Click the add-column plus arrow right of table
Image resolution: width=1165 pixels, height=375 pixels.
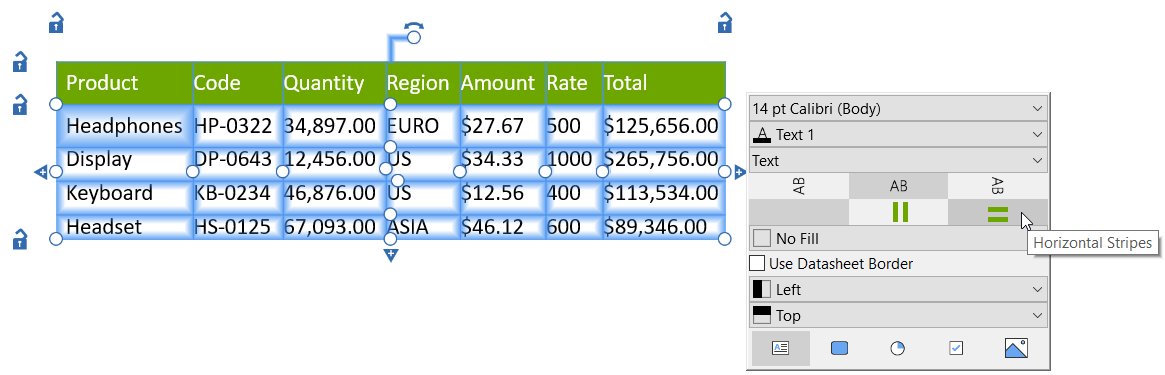tap(740, 172)
